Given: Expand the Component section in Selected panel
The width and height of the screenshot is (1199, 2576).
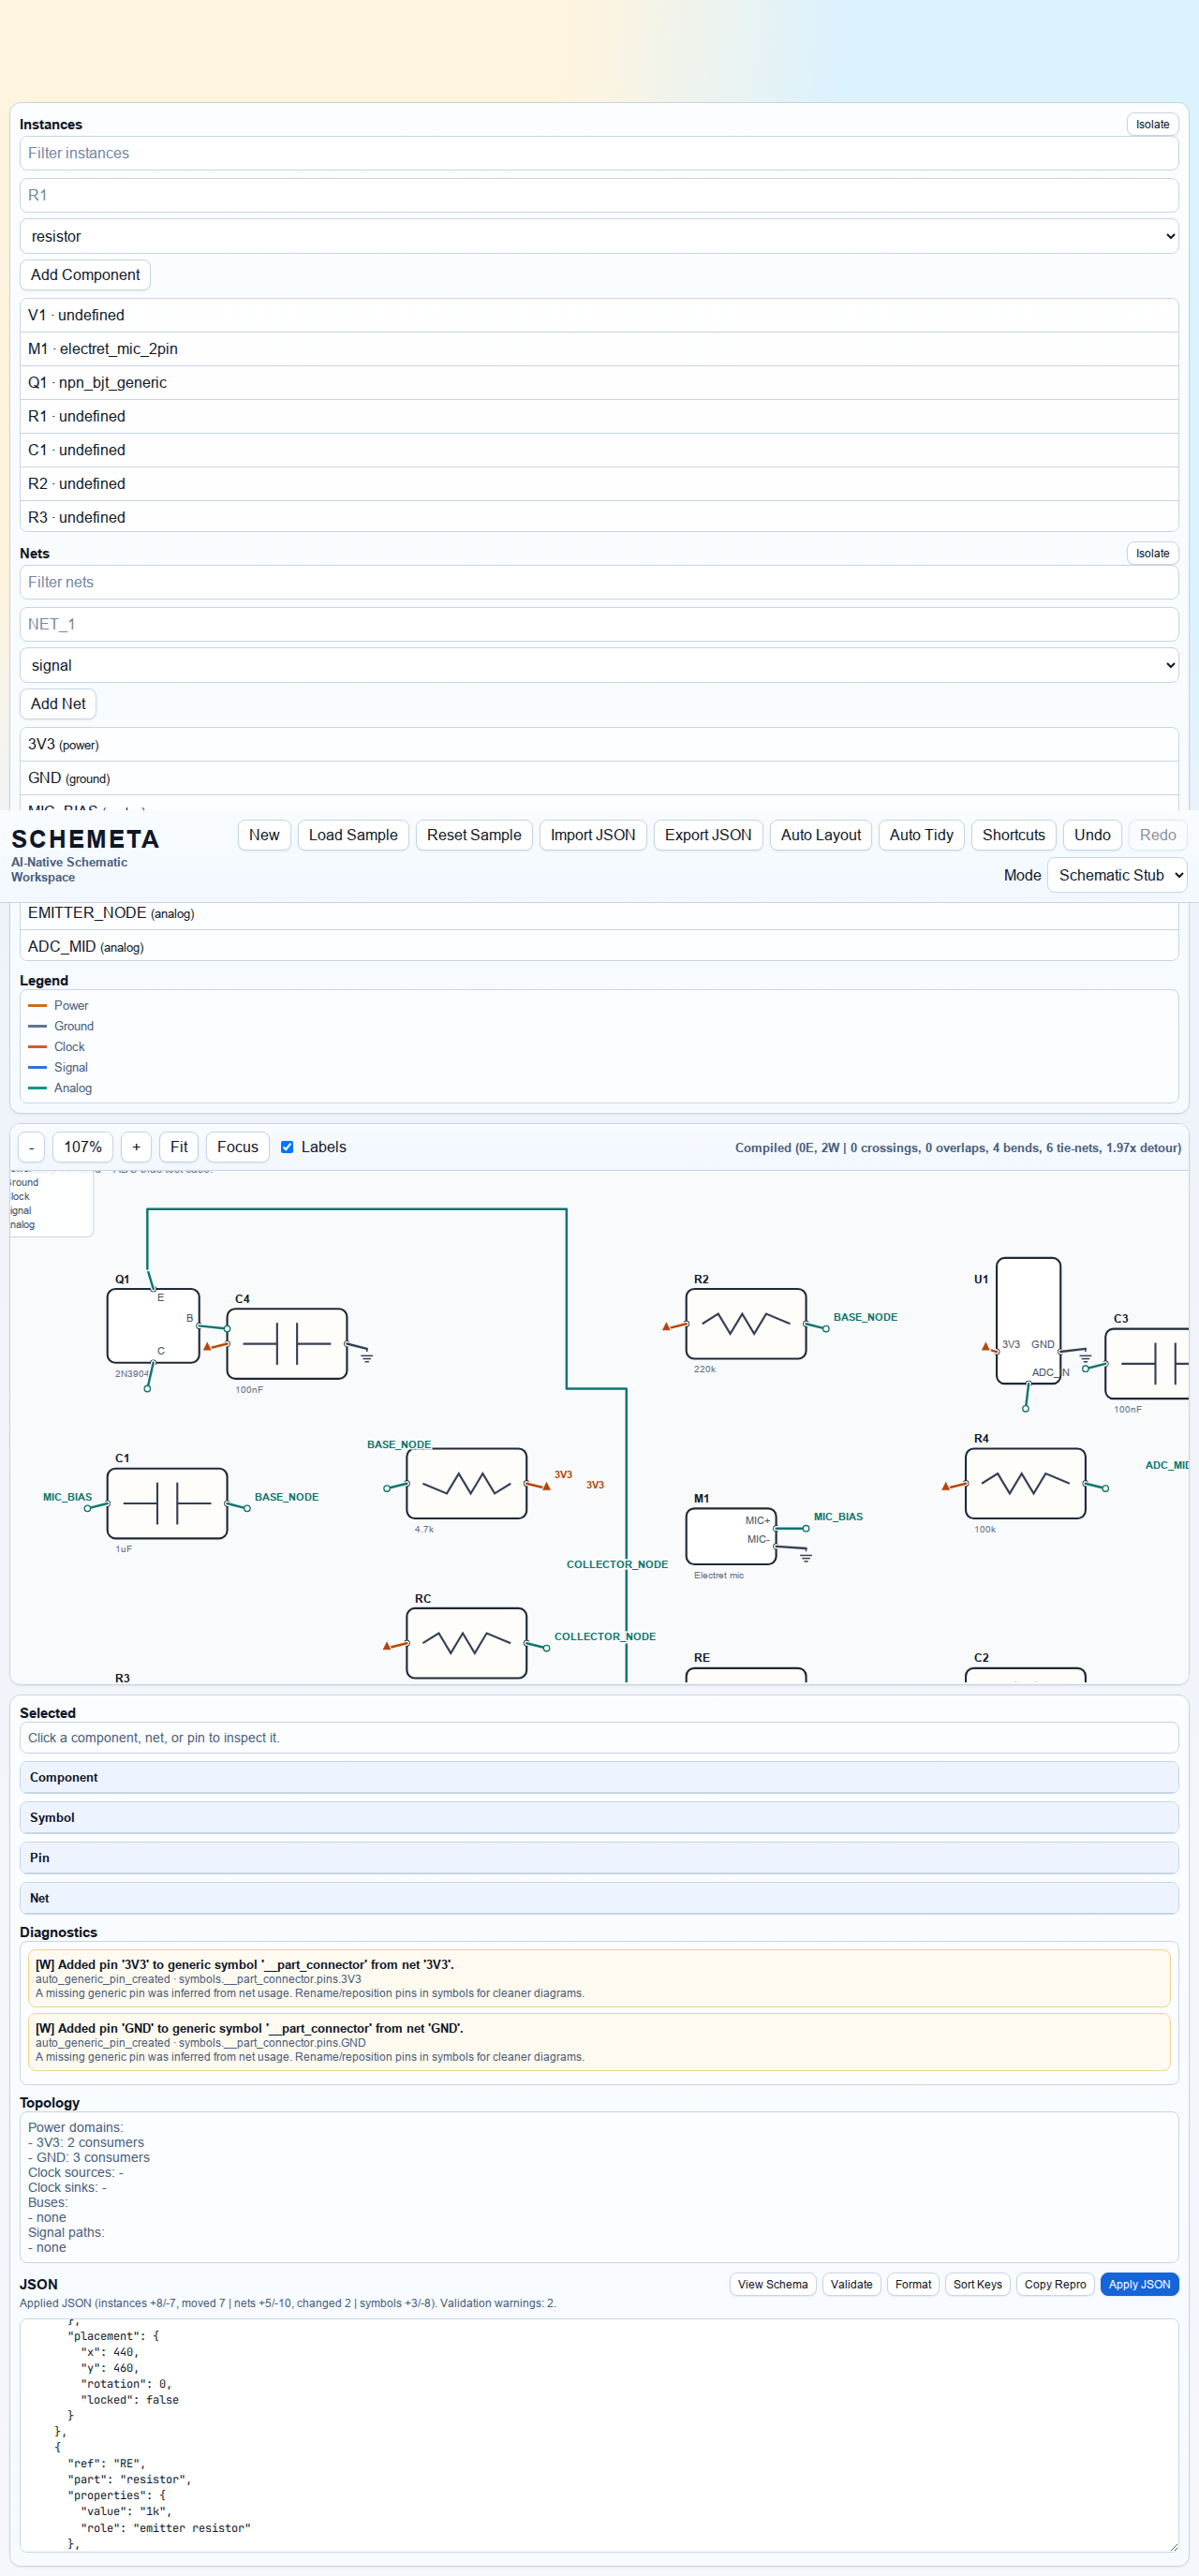Looking at the screenshot, I should (599, 1777).
